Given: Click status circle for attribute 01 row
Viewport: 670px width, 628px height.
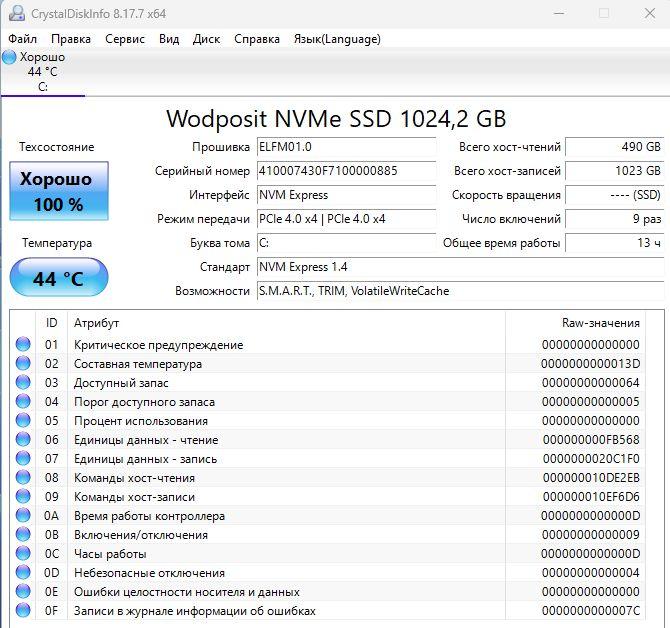Looking at the screenshot, I should click(23, 345).
